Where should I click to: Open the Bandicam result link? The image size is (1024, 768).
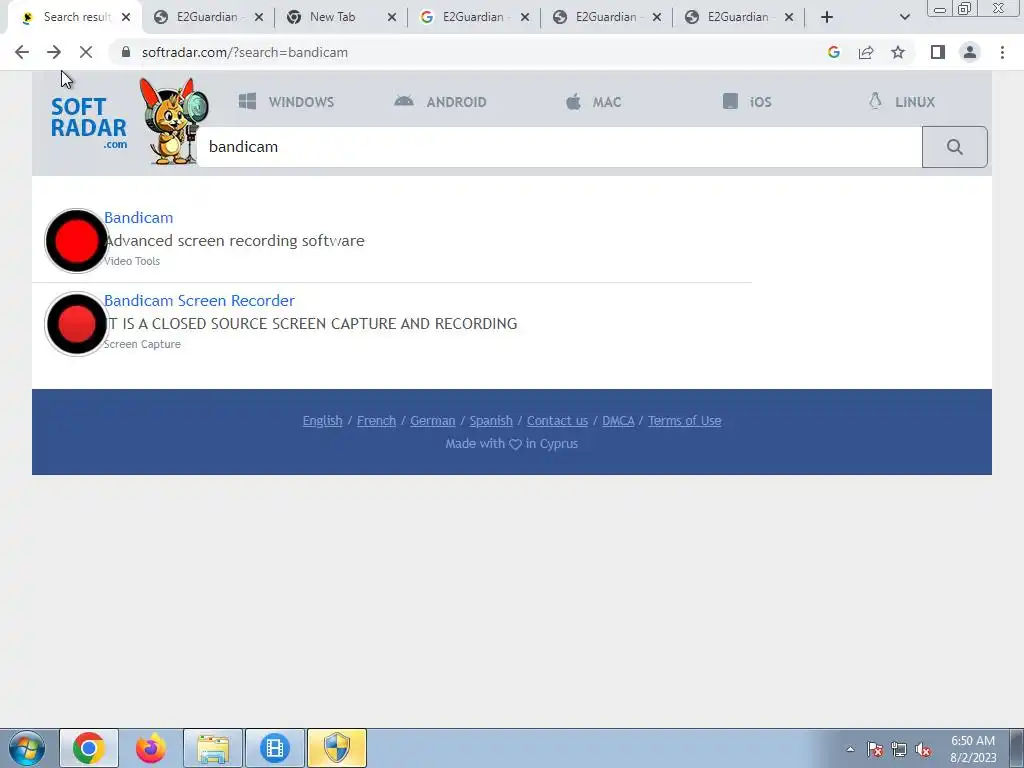(138, 217)
